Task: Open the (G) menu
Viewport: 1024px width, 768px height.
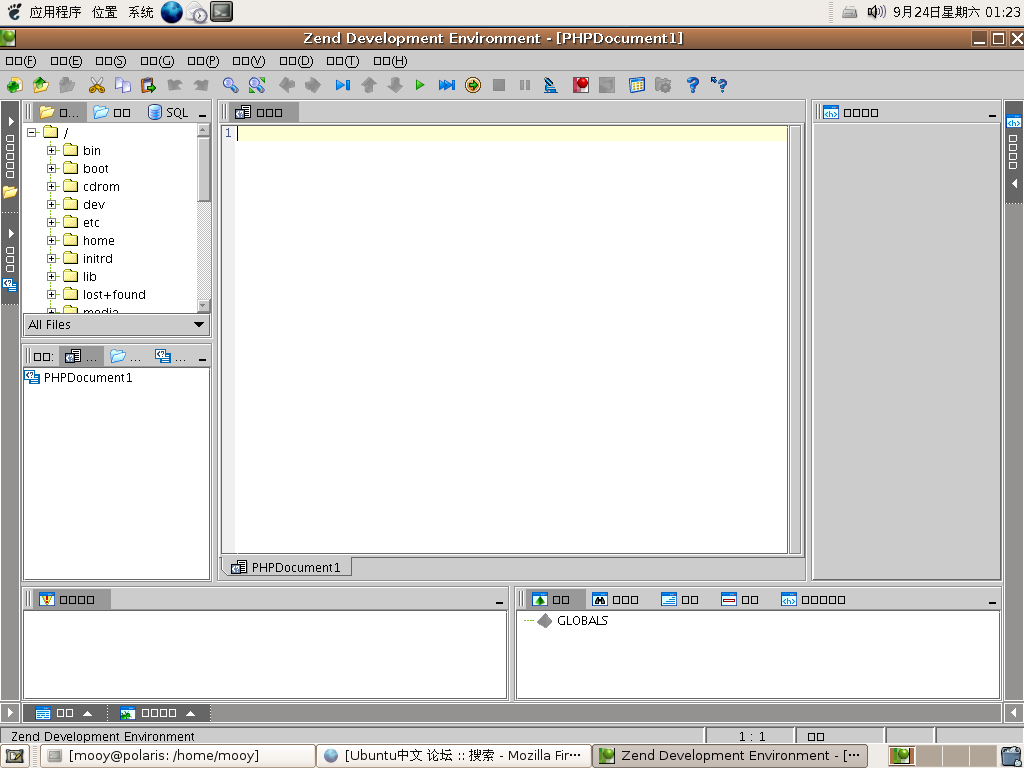Action: 157,61
